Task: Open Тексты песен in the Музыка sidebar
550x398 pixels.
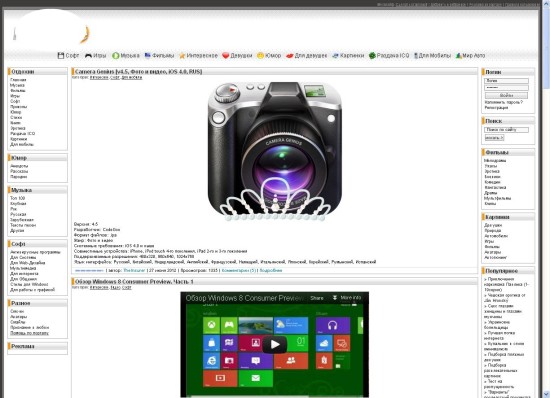Action: 23,225
